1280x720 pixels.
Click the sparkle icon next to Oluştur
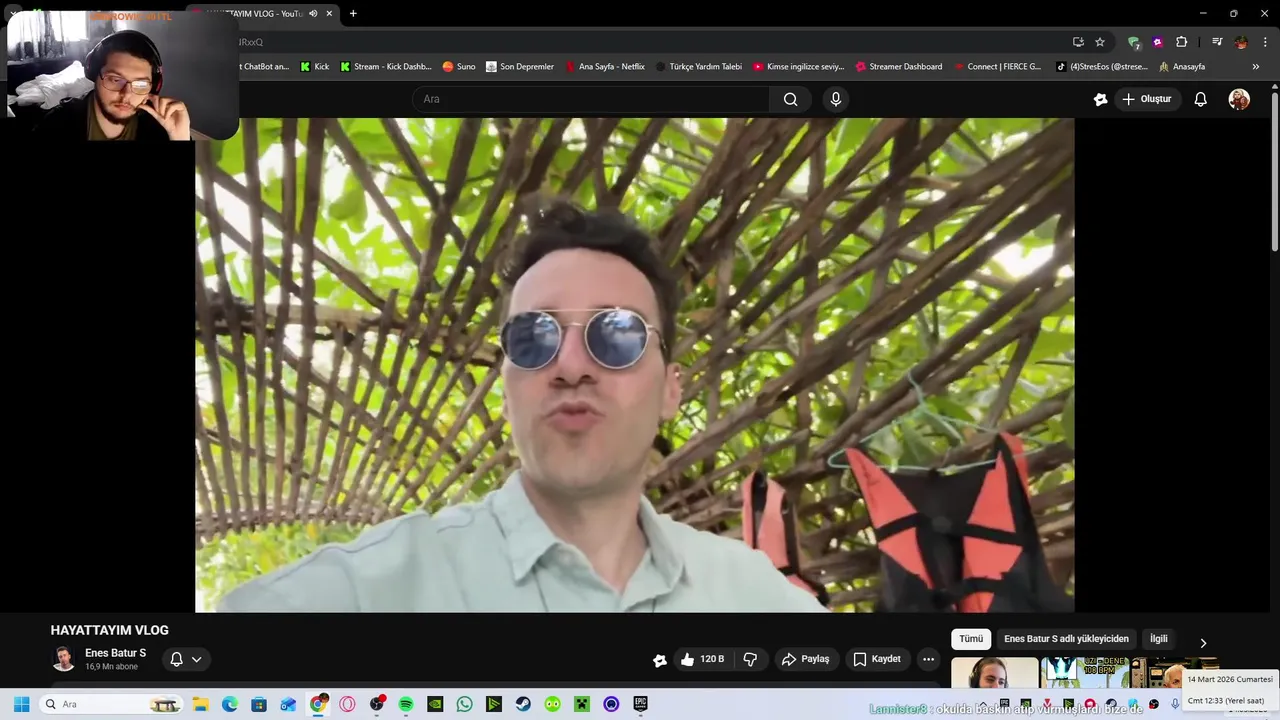tap(1101, 99)
